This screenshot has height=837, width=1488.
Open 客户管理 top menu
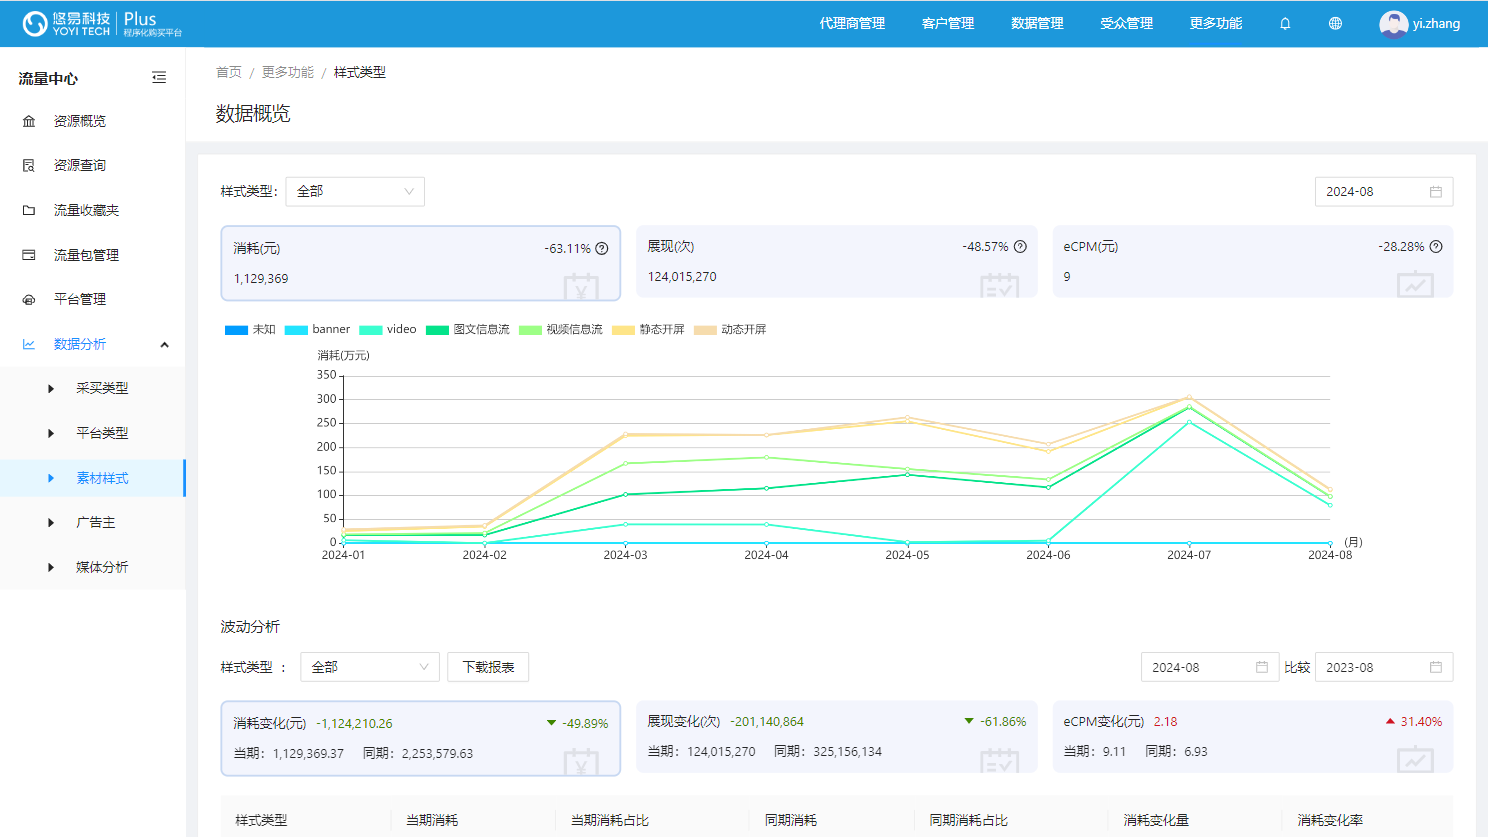[948, 24]
